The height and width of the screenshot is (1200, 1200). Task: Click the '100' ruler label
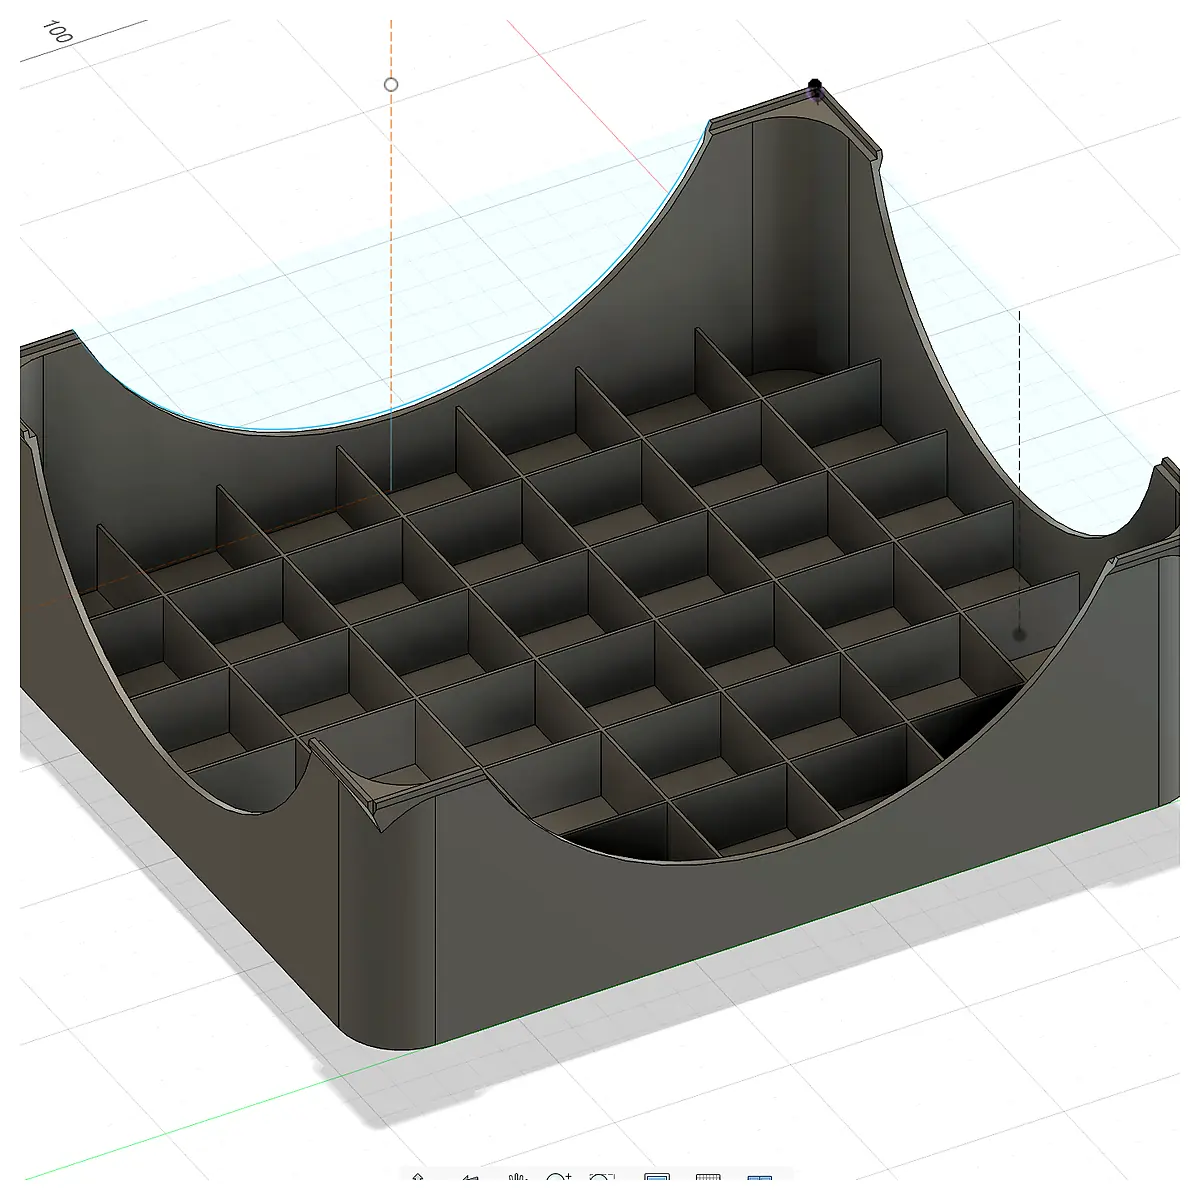click(59, 32)
